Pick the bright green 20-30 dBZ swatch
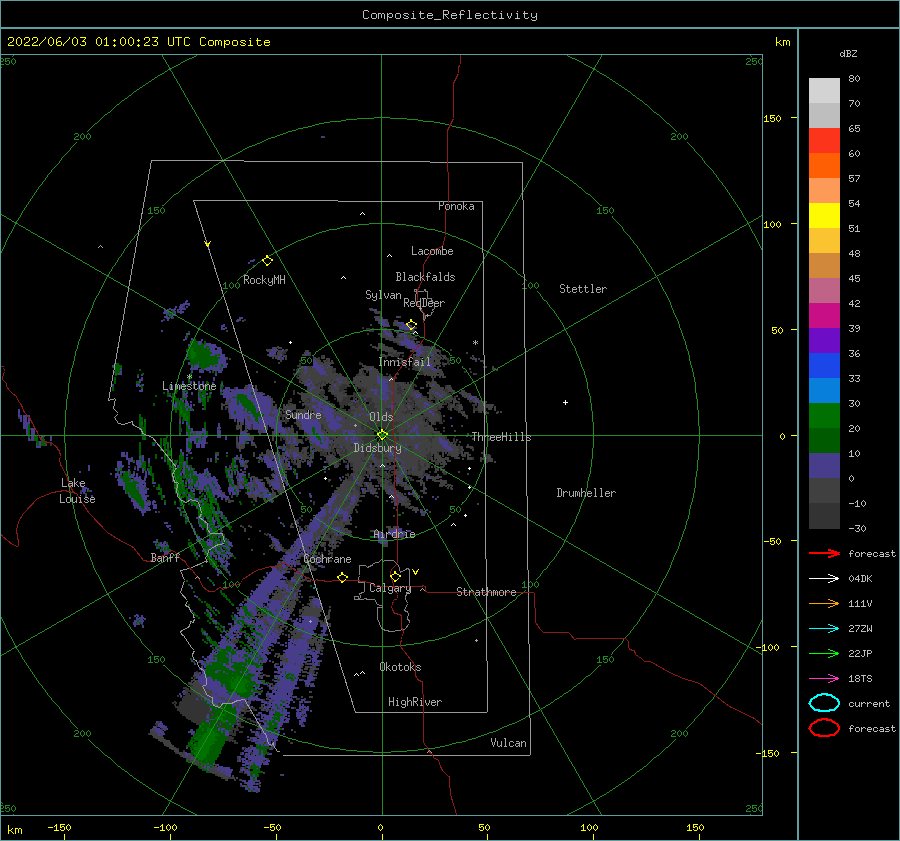Viewport: 900px width, 841px height. tap(824, 416)
